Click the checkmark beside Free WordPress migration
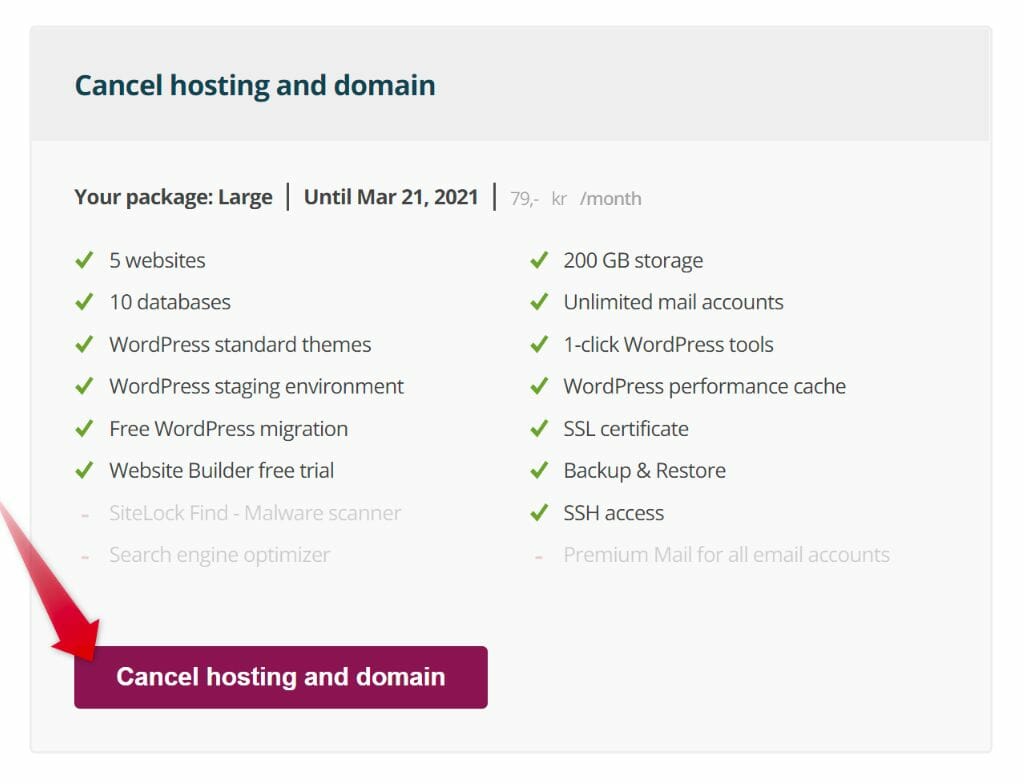This screenshot has height=784, width=1024. [84, 428]
